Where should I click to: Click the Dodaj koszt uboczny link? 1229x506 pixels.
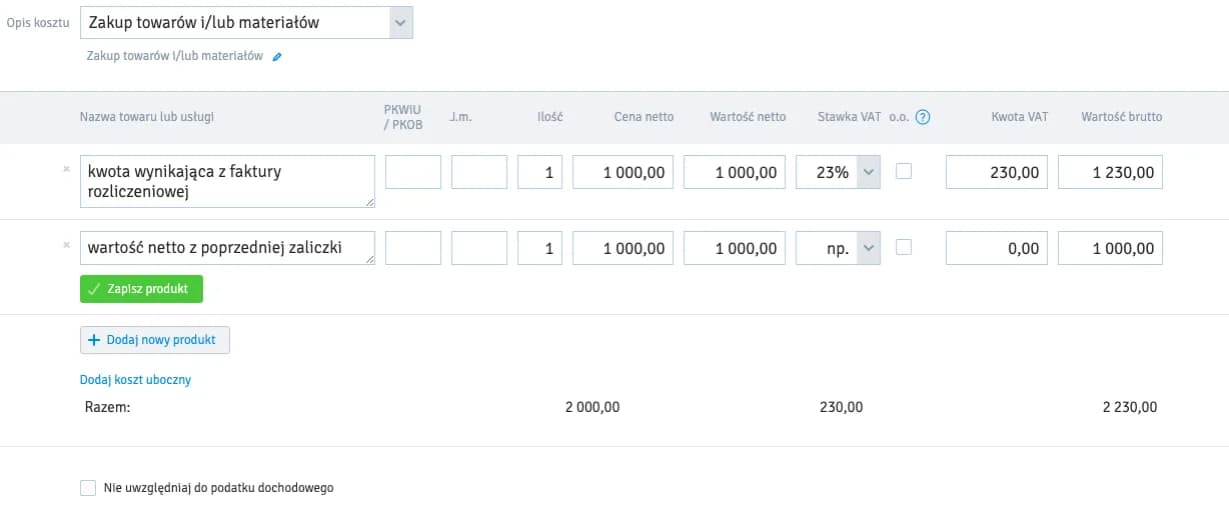pos(135,380)
